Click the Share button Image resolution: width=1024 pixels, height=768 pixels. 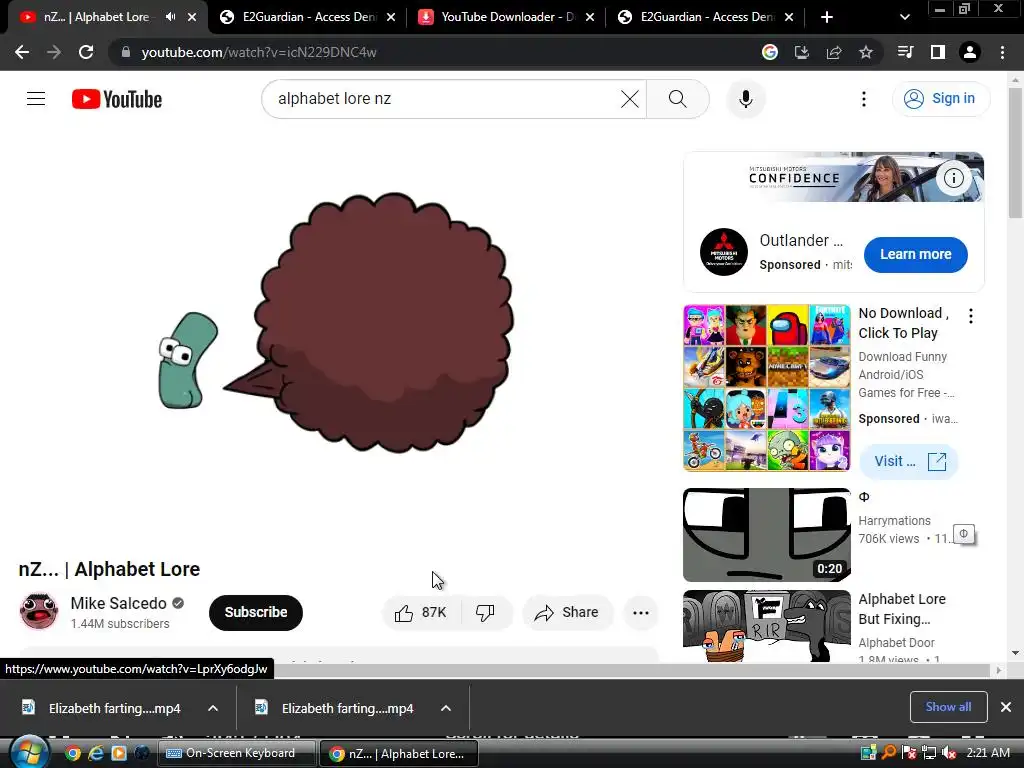[x=567, y=613]
